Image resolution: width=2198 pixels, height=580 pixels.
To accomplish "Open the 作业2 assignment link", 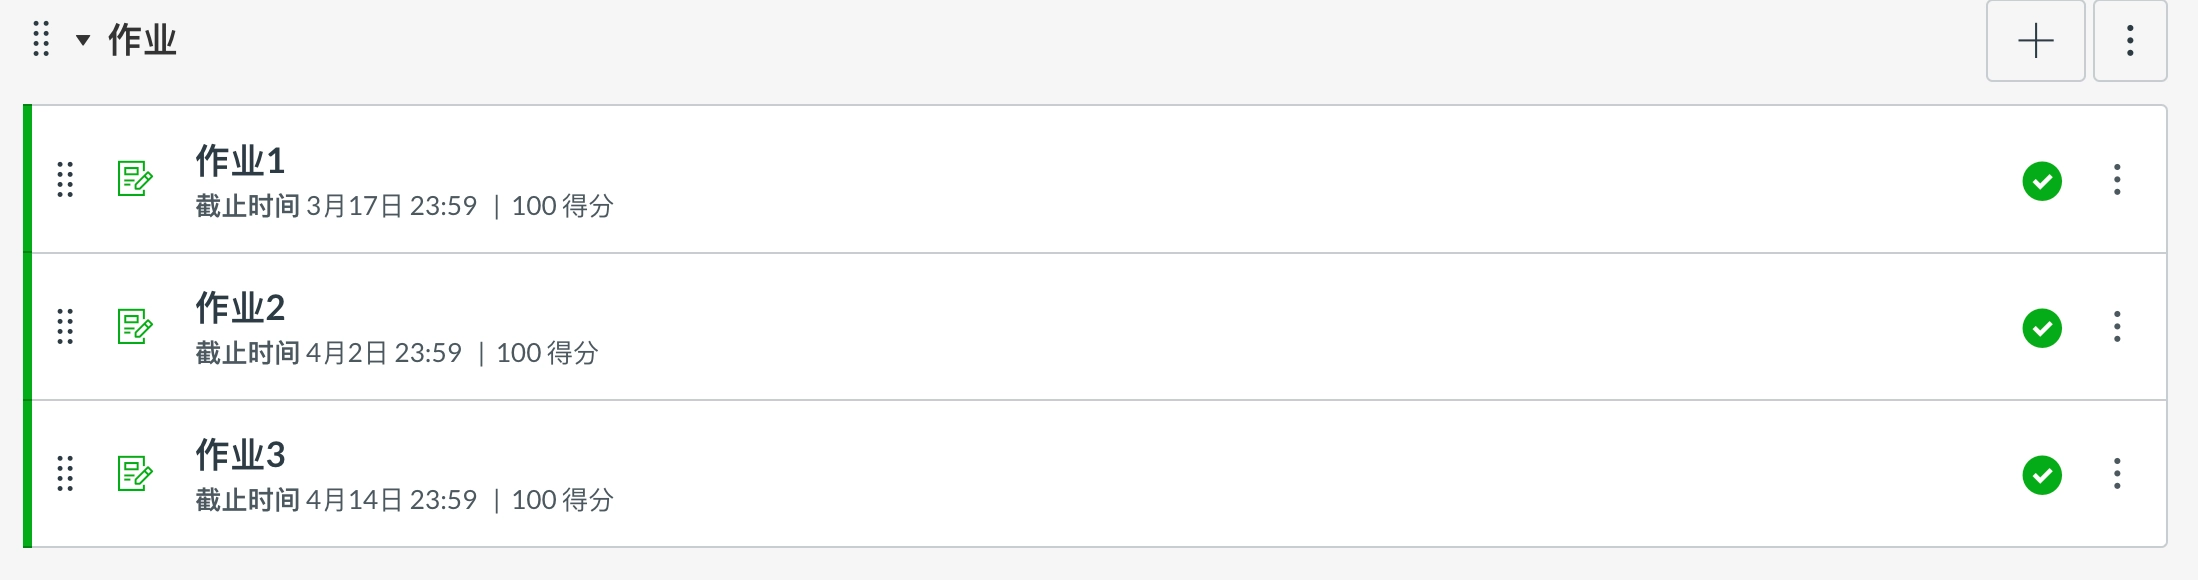I will coord(240,308).
